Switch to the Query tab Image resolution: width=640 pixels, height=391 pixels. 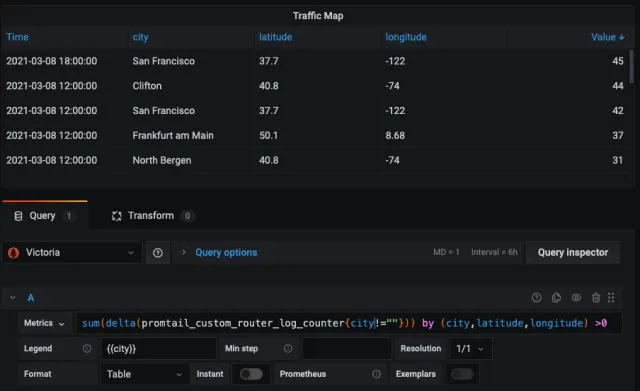(x=45, y=215)
